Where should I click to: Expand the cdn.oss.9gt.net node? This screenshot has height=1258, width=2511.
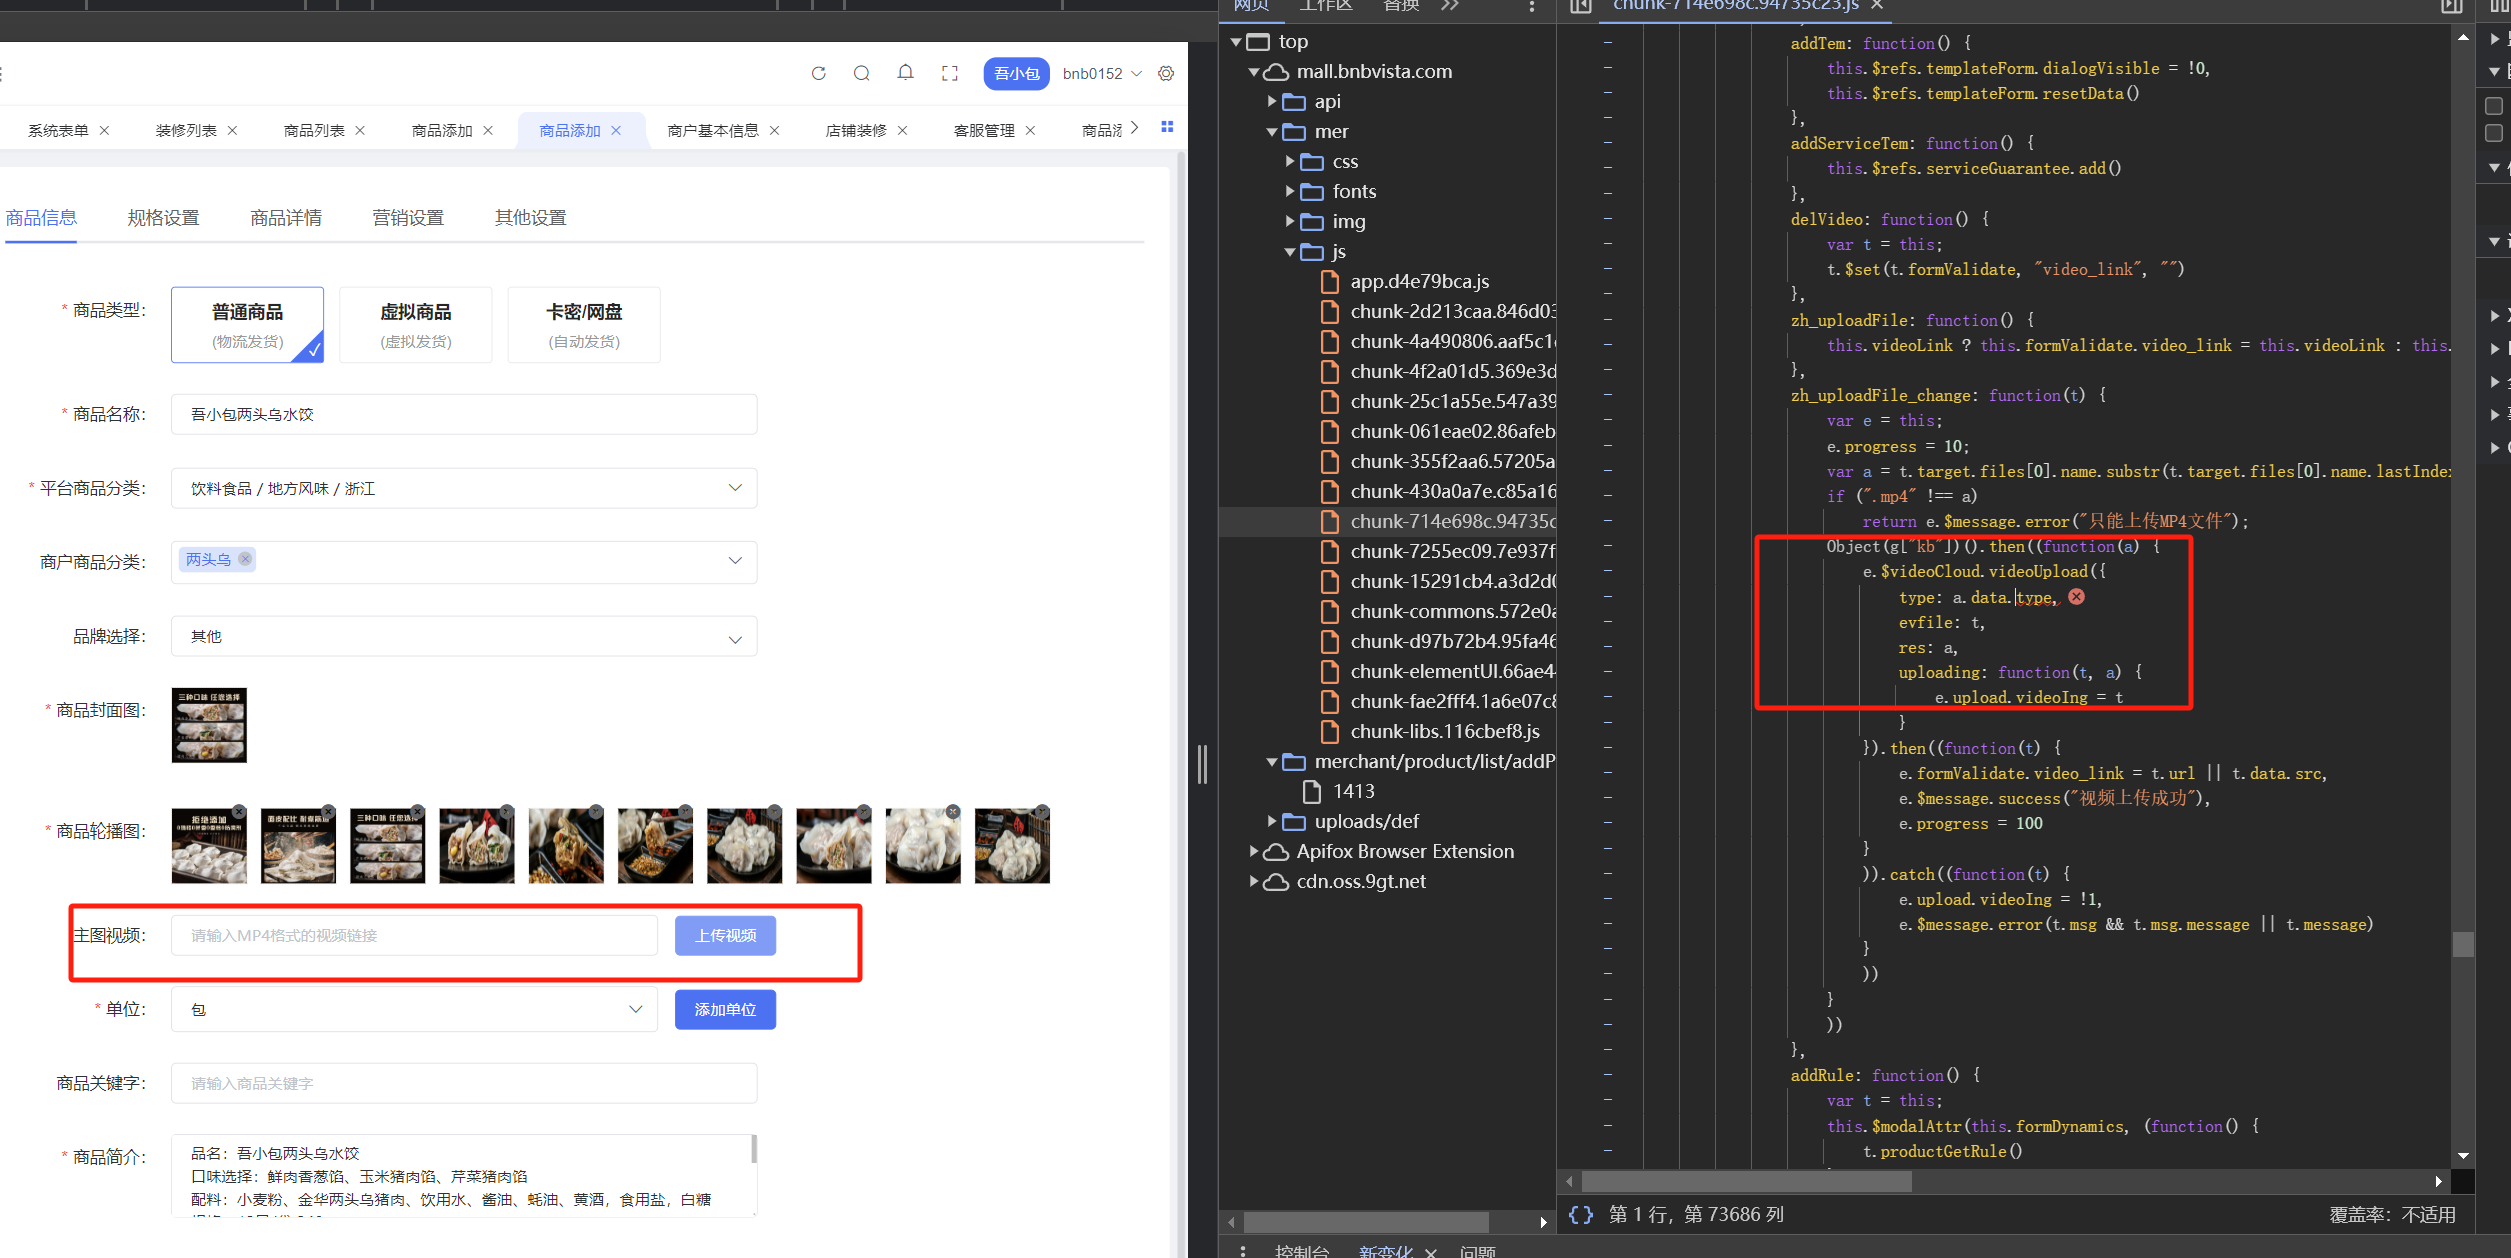[1254, 882]
